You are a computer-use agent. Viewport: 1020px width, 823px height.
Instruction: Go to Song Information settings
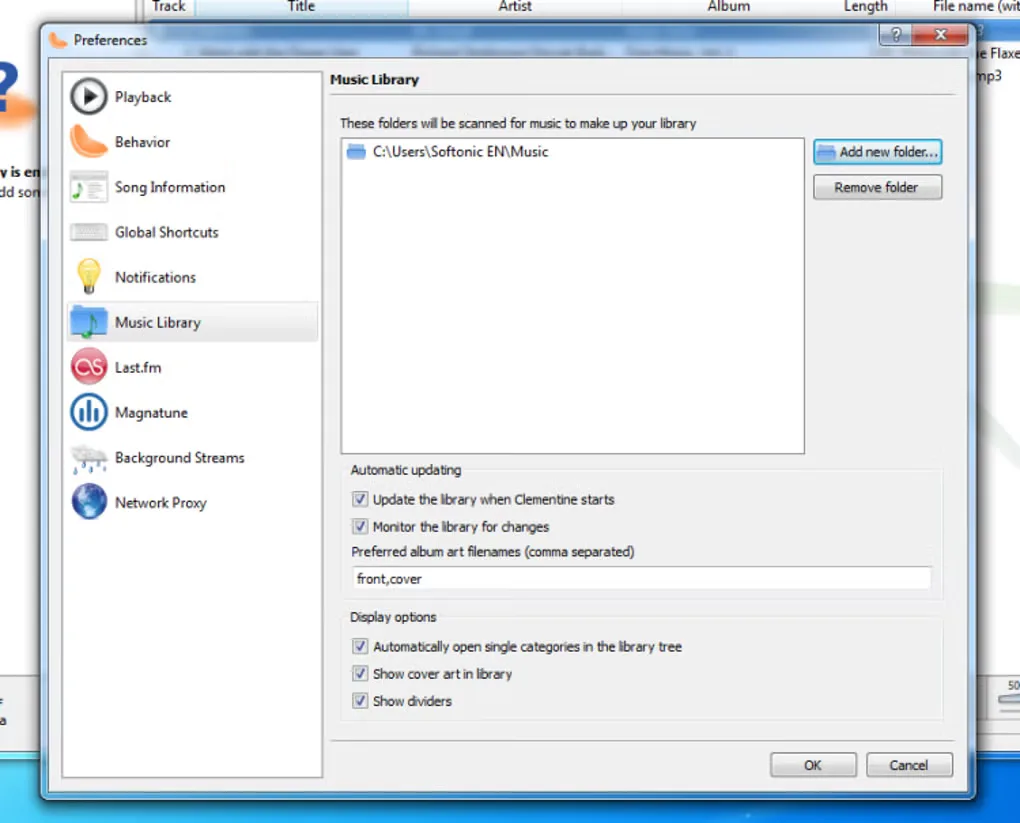170,187
